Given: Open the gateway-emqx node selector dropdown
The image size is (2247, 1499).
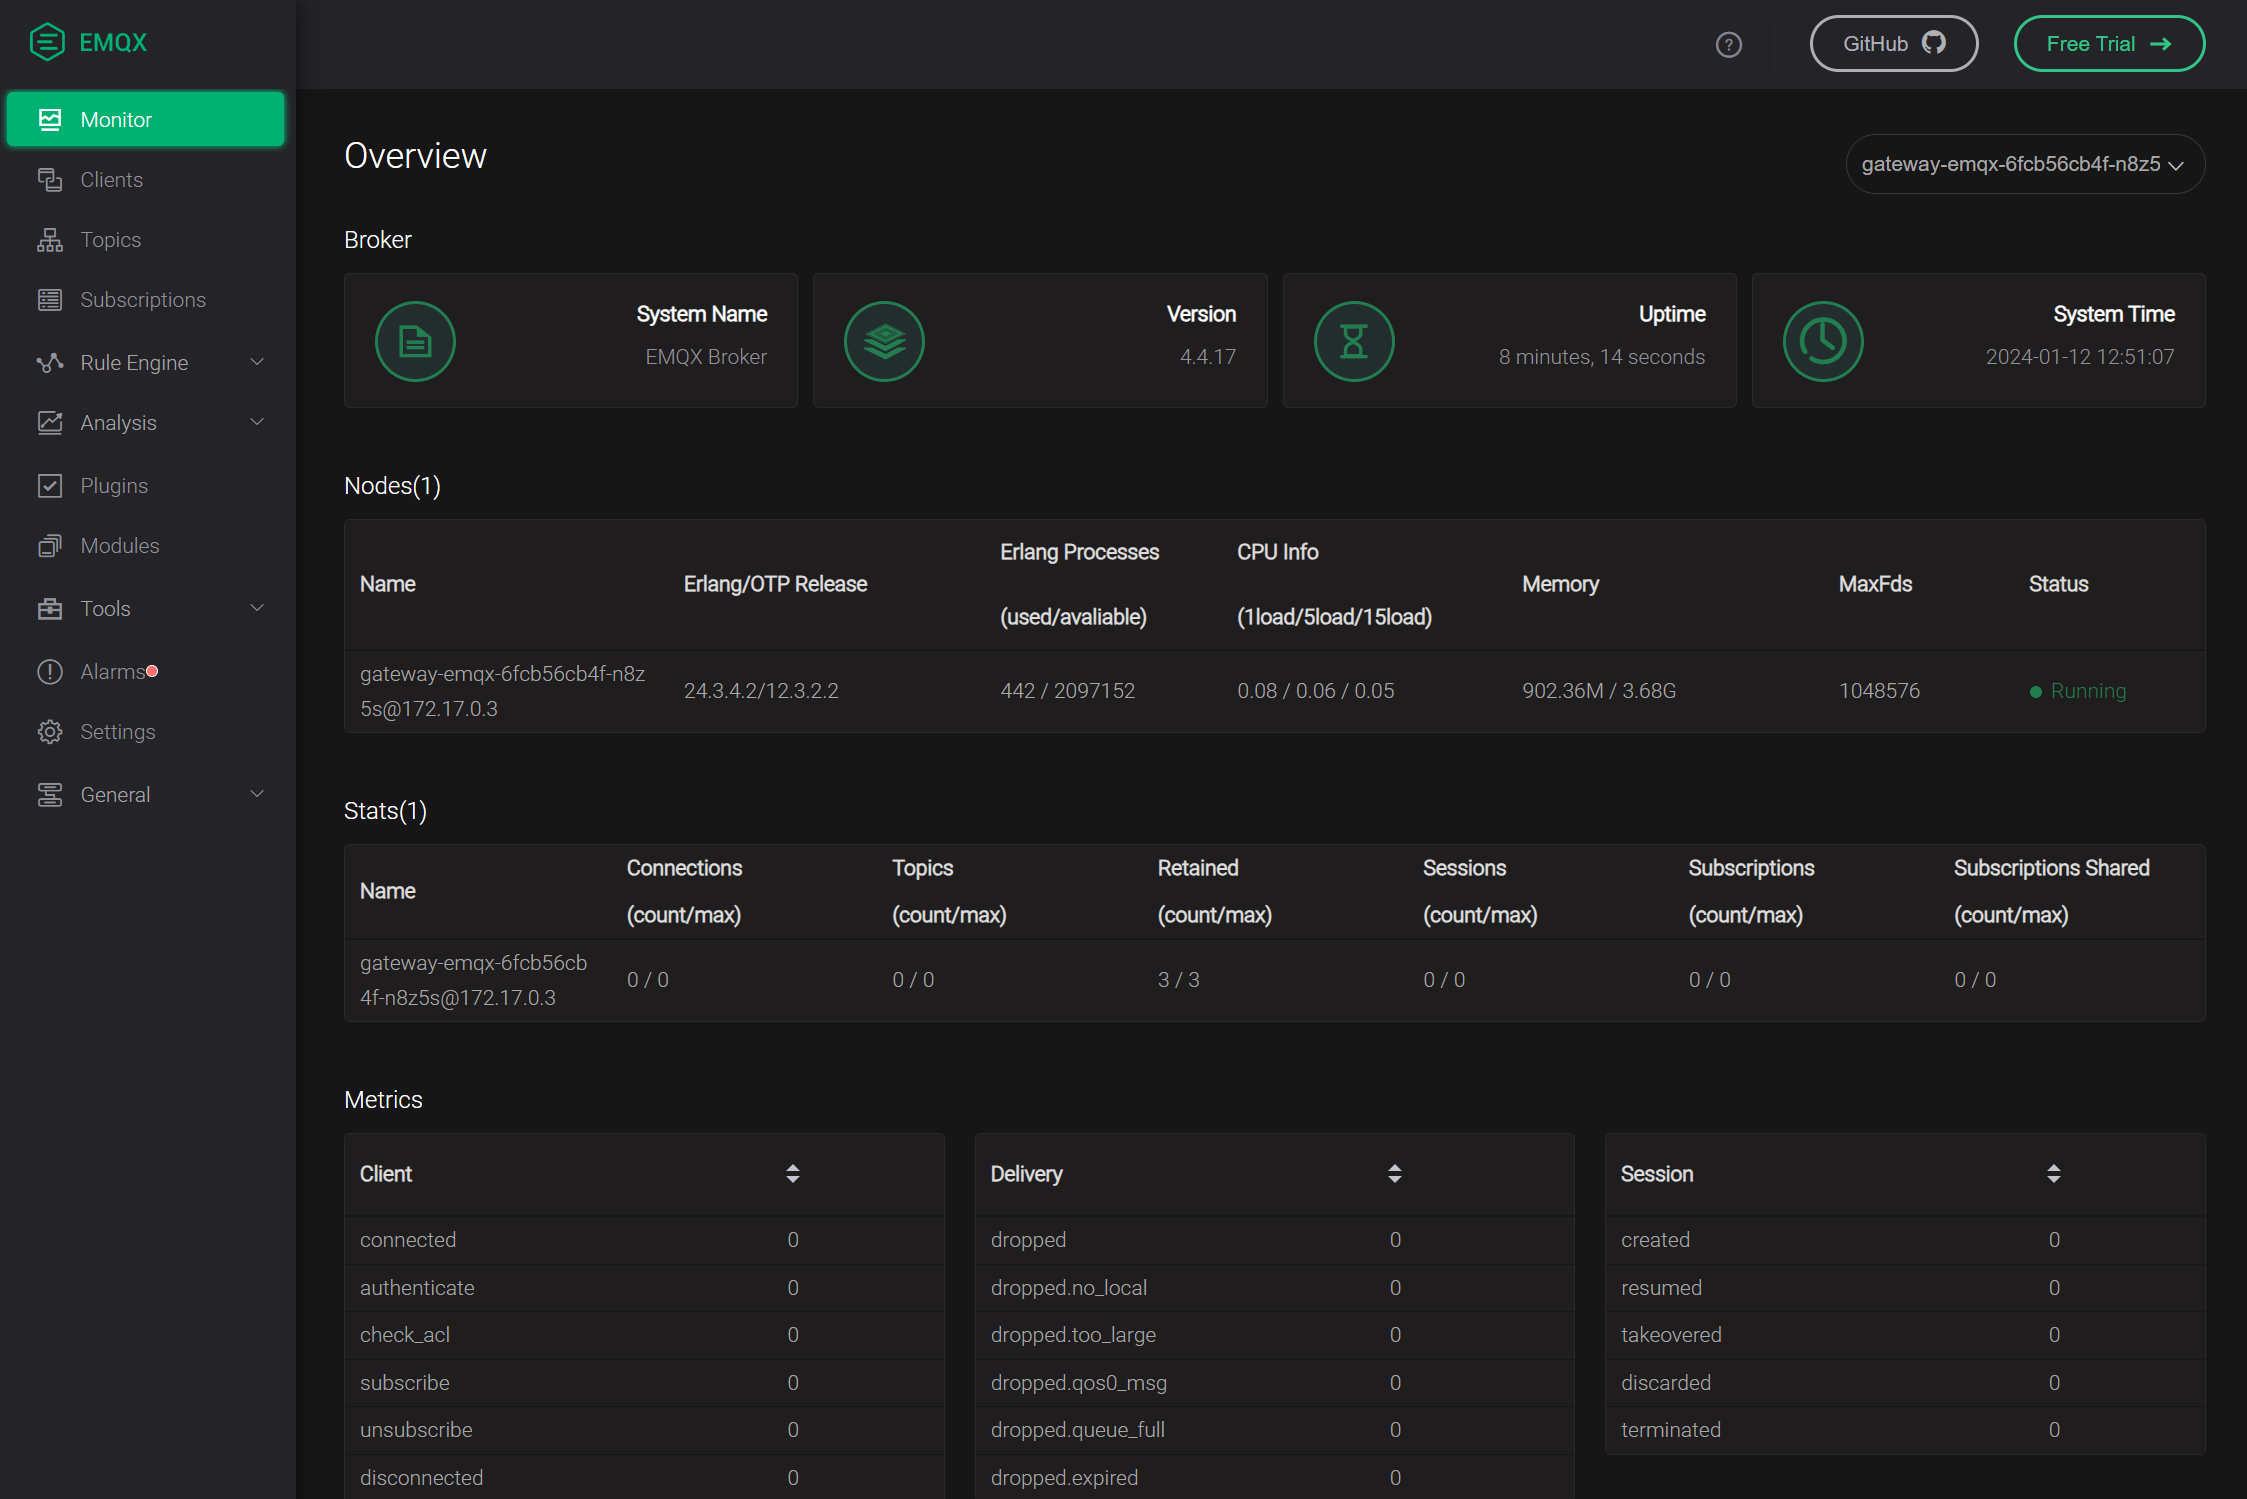Looking at the screenshot, I should pyautogui.click(x=2025, y=164).
